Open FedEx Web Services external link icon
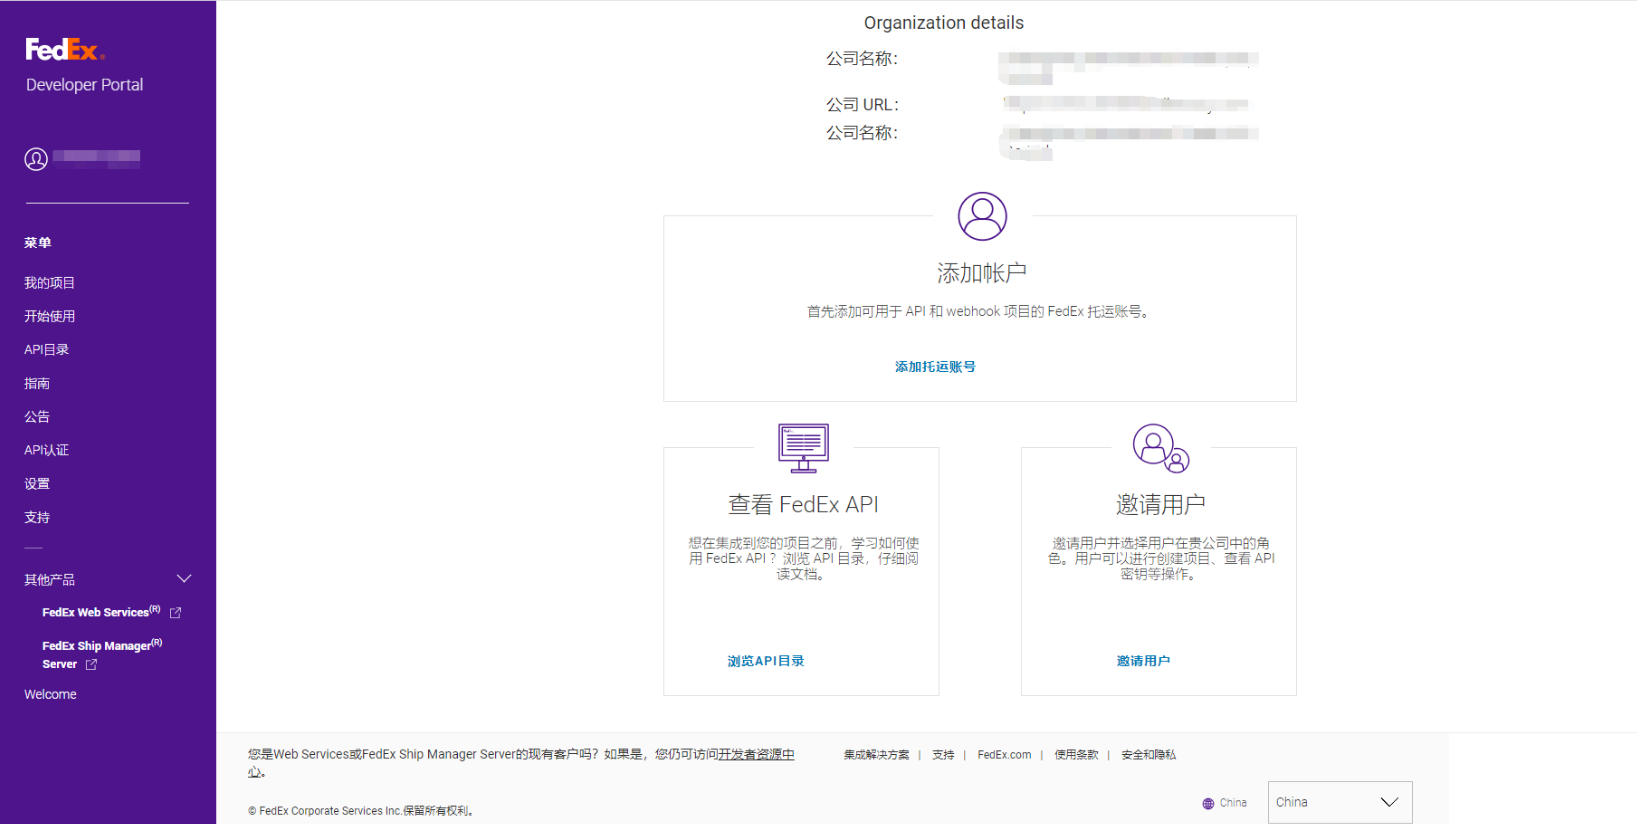 [x=176, y=612]
